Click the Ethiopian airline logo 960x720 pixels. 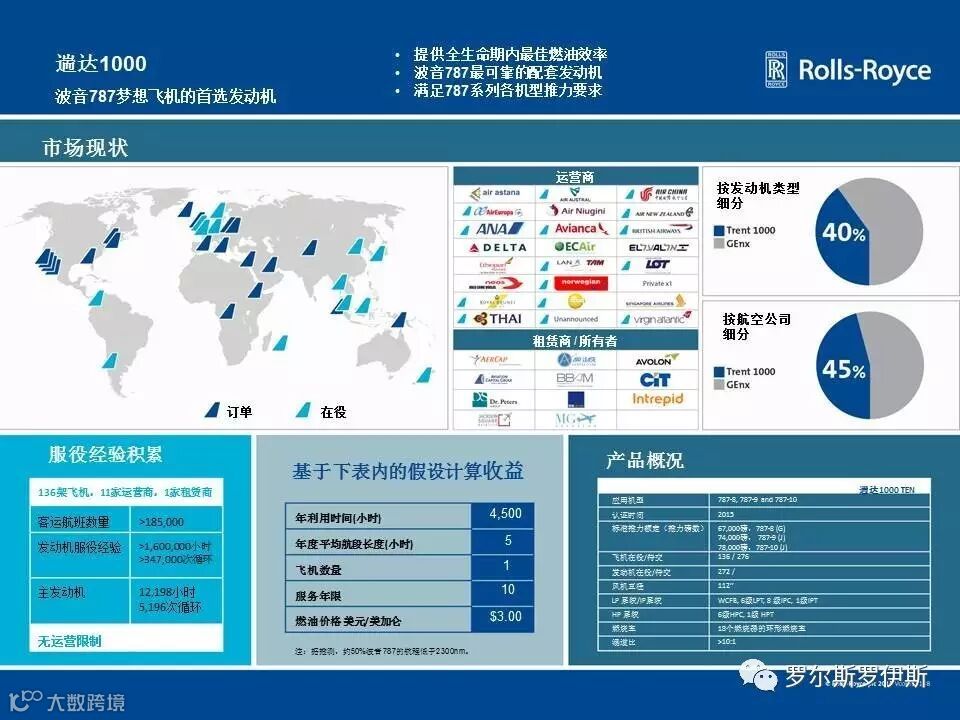point(497,265)
